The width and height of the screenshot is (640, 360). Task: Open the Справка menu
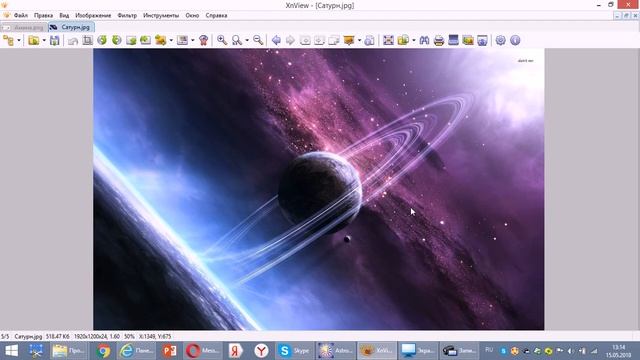click(216, 15)
